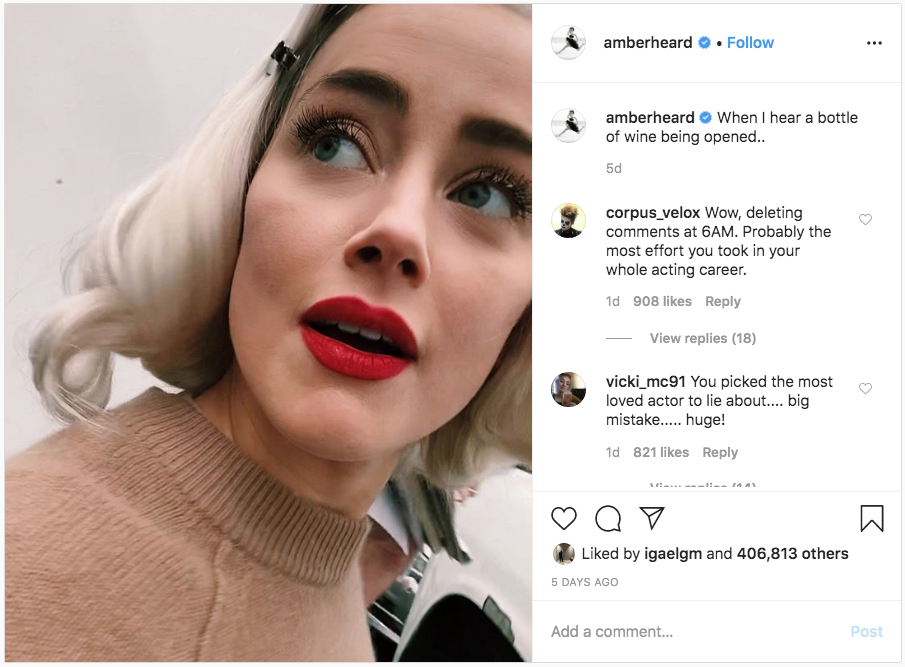Open corpus_velox's avatar

[x=569, y=220]
